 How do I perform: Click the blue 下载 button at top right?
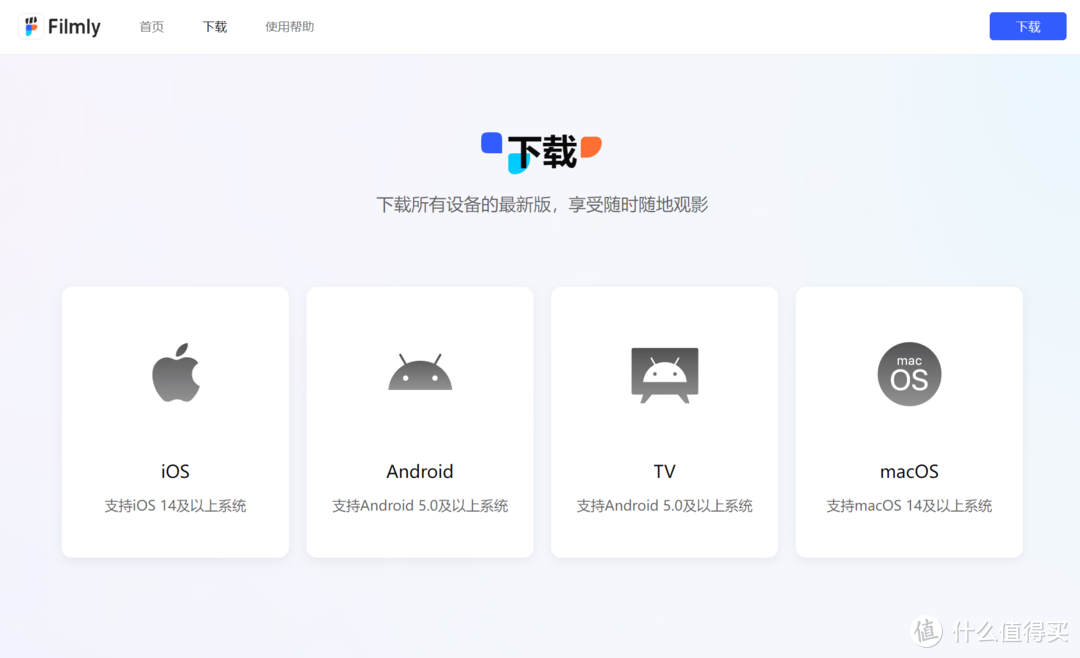click(x=1028, y=26)
